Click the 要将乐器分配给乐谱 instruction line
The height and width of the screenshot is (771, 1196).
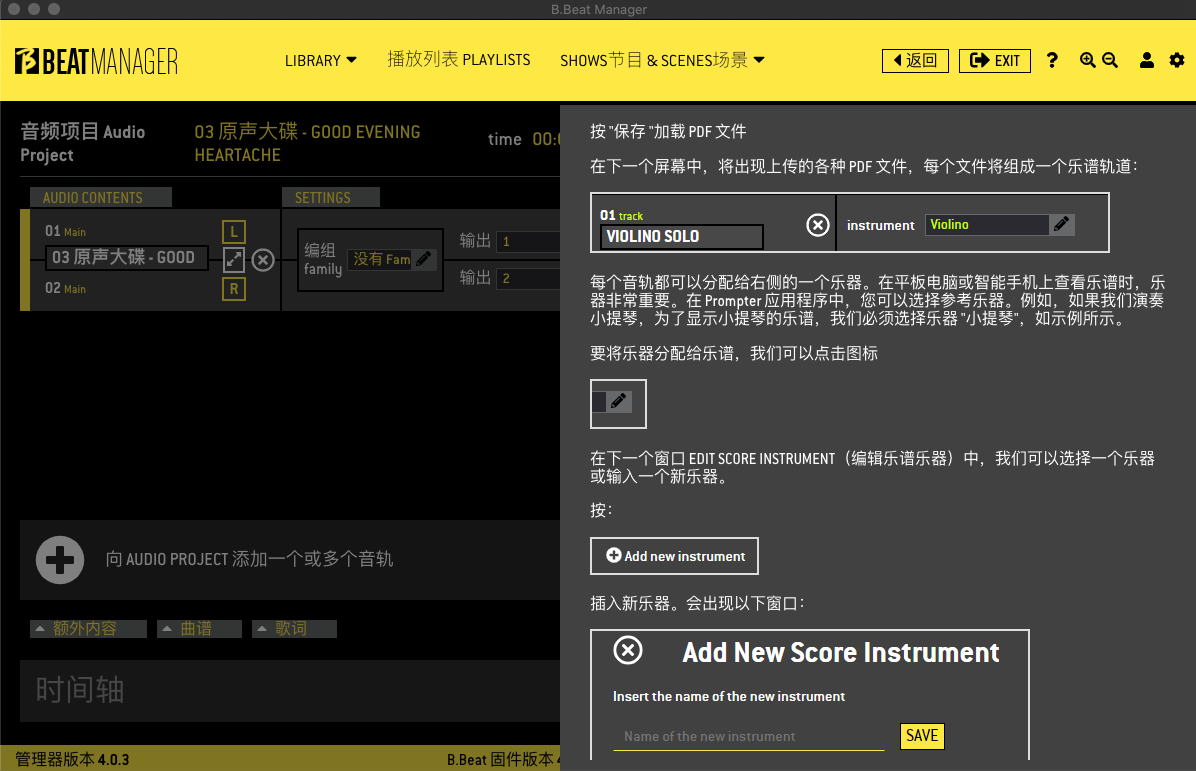[734, 353]
